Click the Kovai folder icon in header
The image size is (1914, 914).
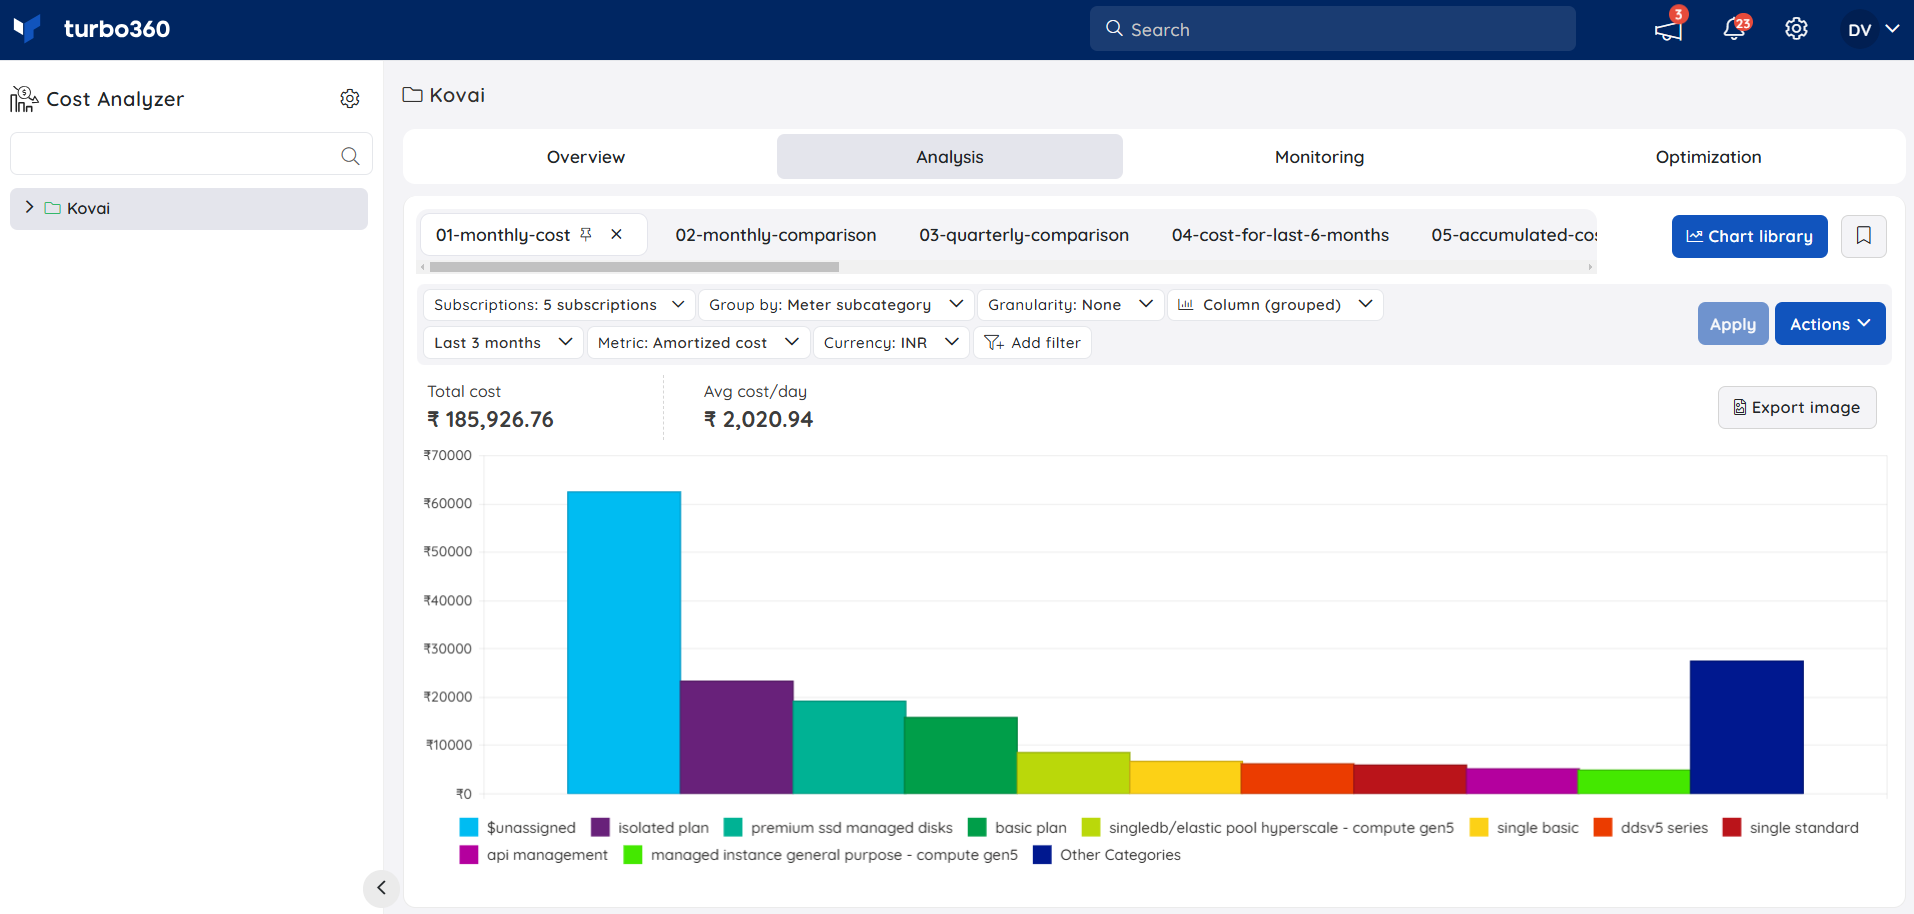coord(412,95)
